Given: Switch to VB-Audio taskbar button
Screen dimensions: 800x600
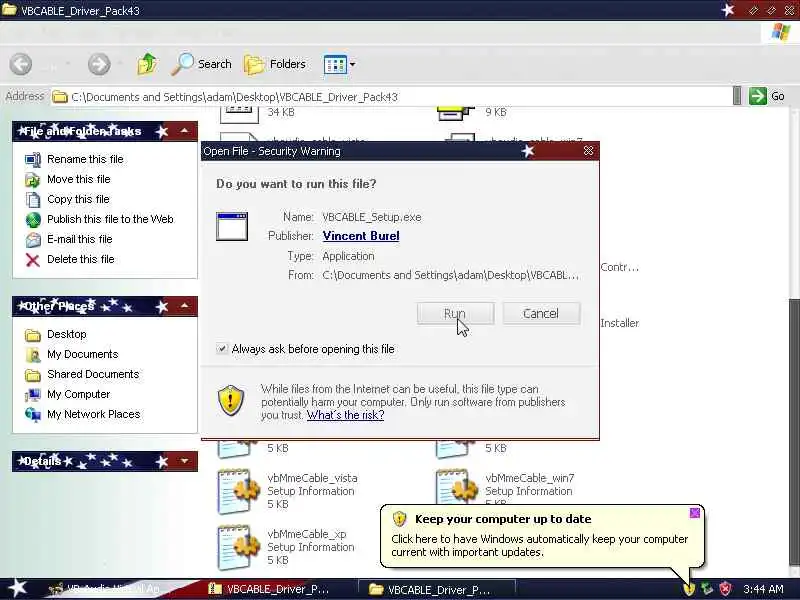Looking at the screenshot, I should point(105,589).
